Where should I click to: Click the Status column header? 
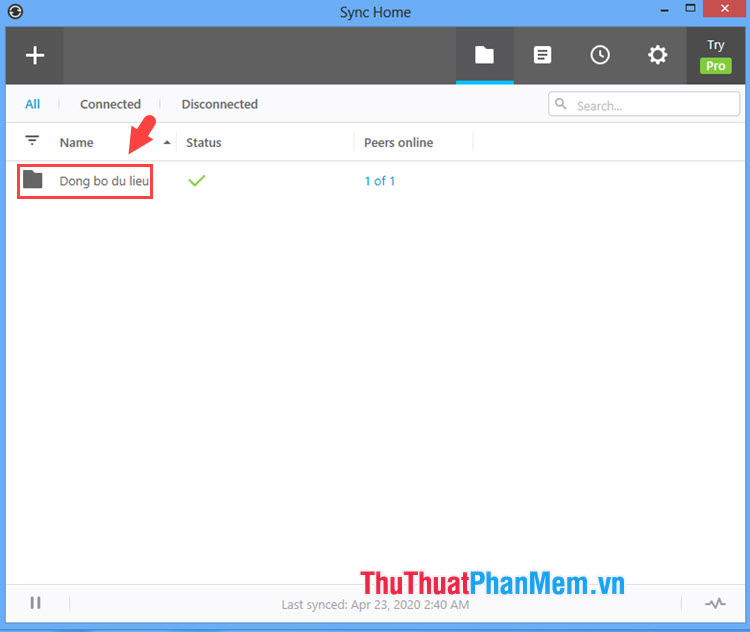coord(204,143)
